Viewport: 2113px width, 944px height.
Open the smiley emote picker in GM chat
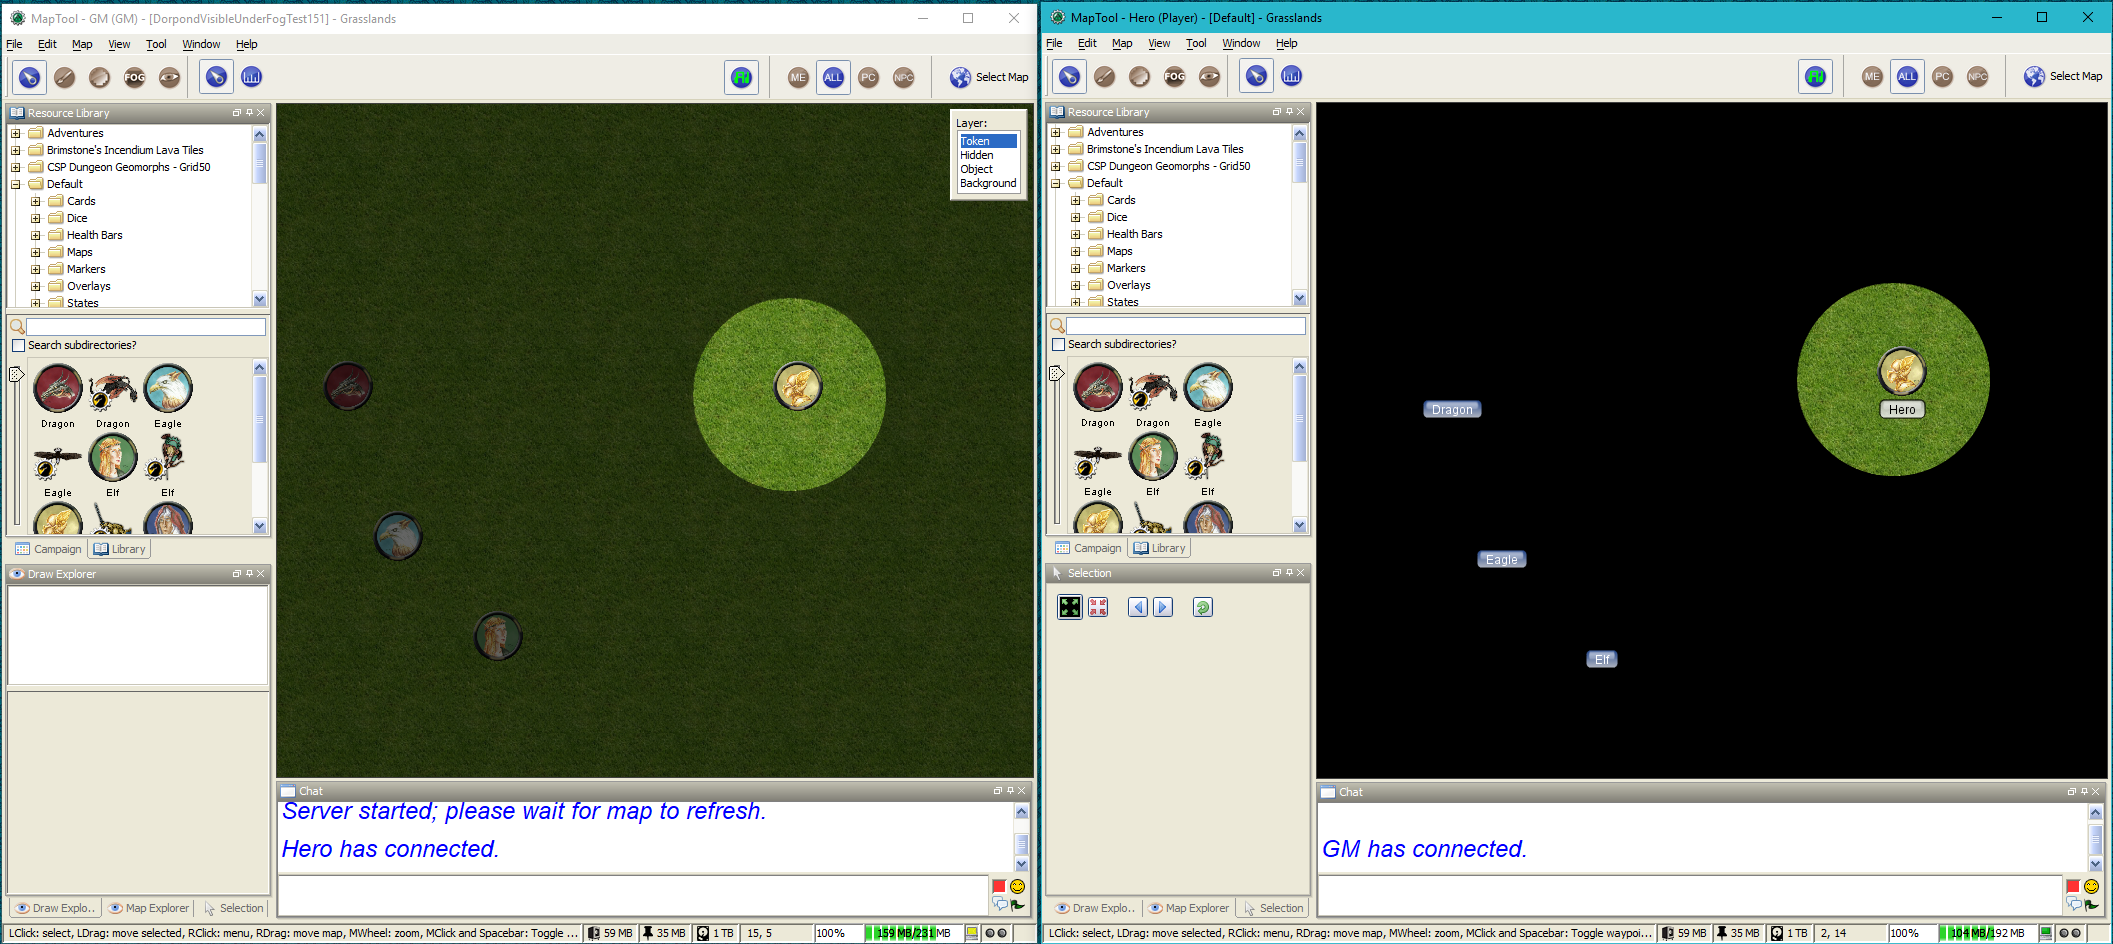point(1017,886)
